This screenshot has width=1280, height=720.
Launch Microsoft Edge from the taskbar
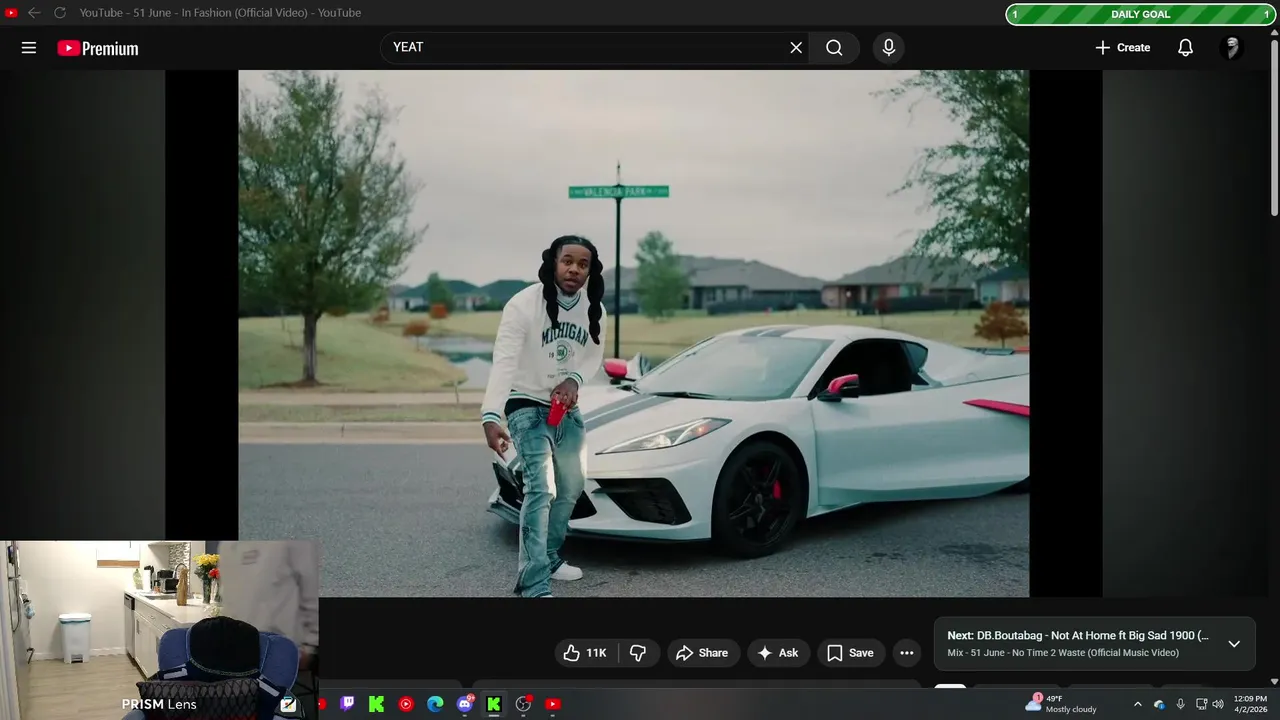click(435, 704)
